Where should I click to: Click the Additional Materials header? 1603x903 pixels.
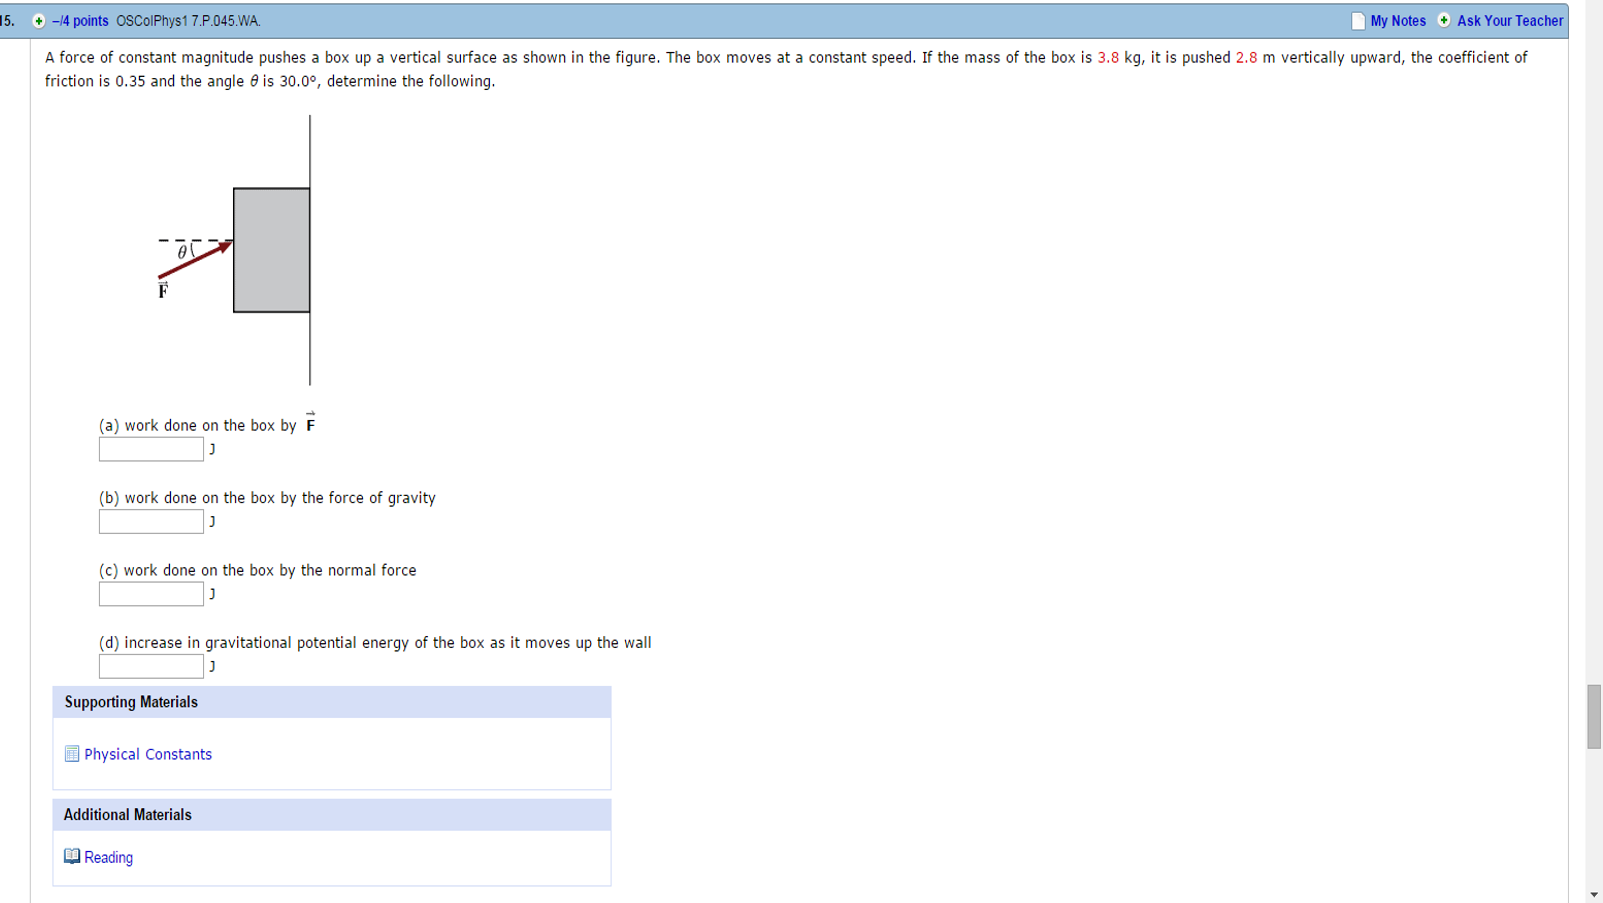coord(128,815)
